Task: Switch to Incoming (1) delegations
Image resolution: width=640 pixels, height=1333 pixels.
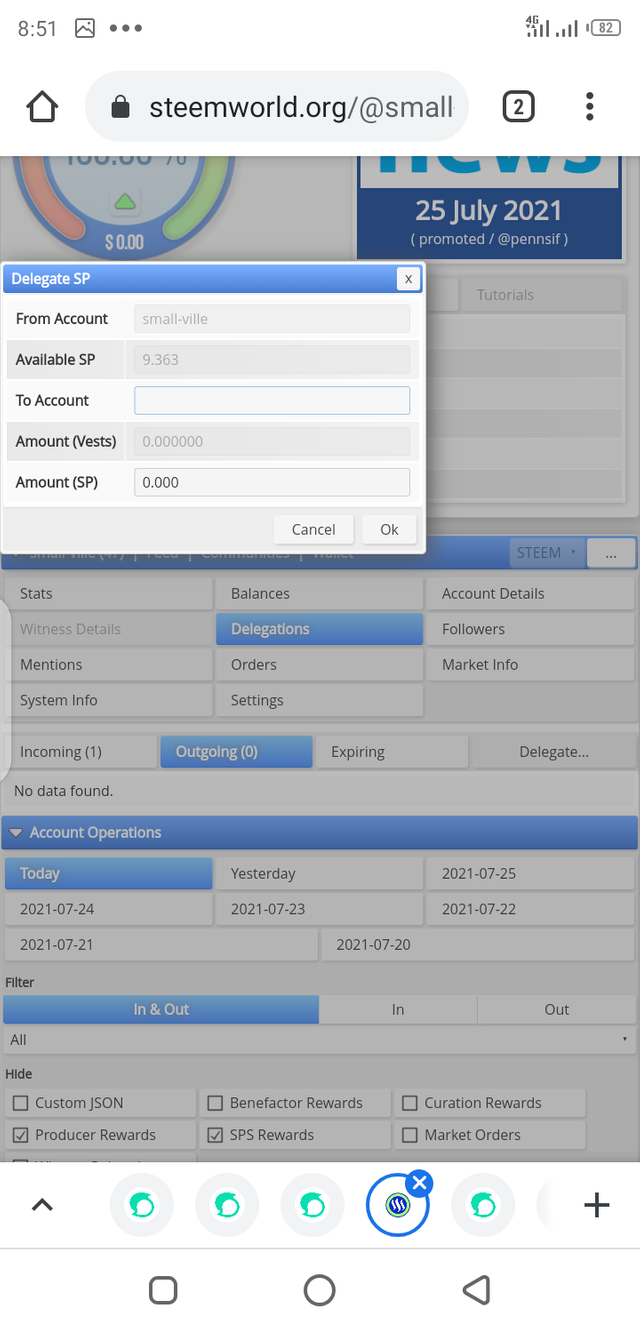Action: (81, 752)
